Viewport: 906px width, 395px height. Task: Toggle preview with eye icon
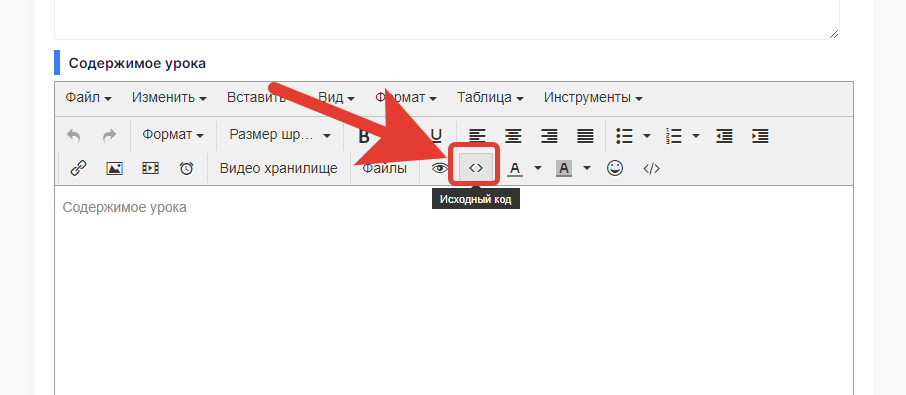point(440,169)
